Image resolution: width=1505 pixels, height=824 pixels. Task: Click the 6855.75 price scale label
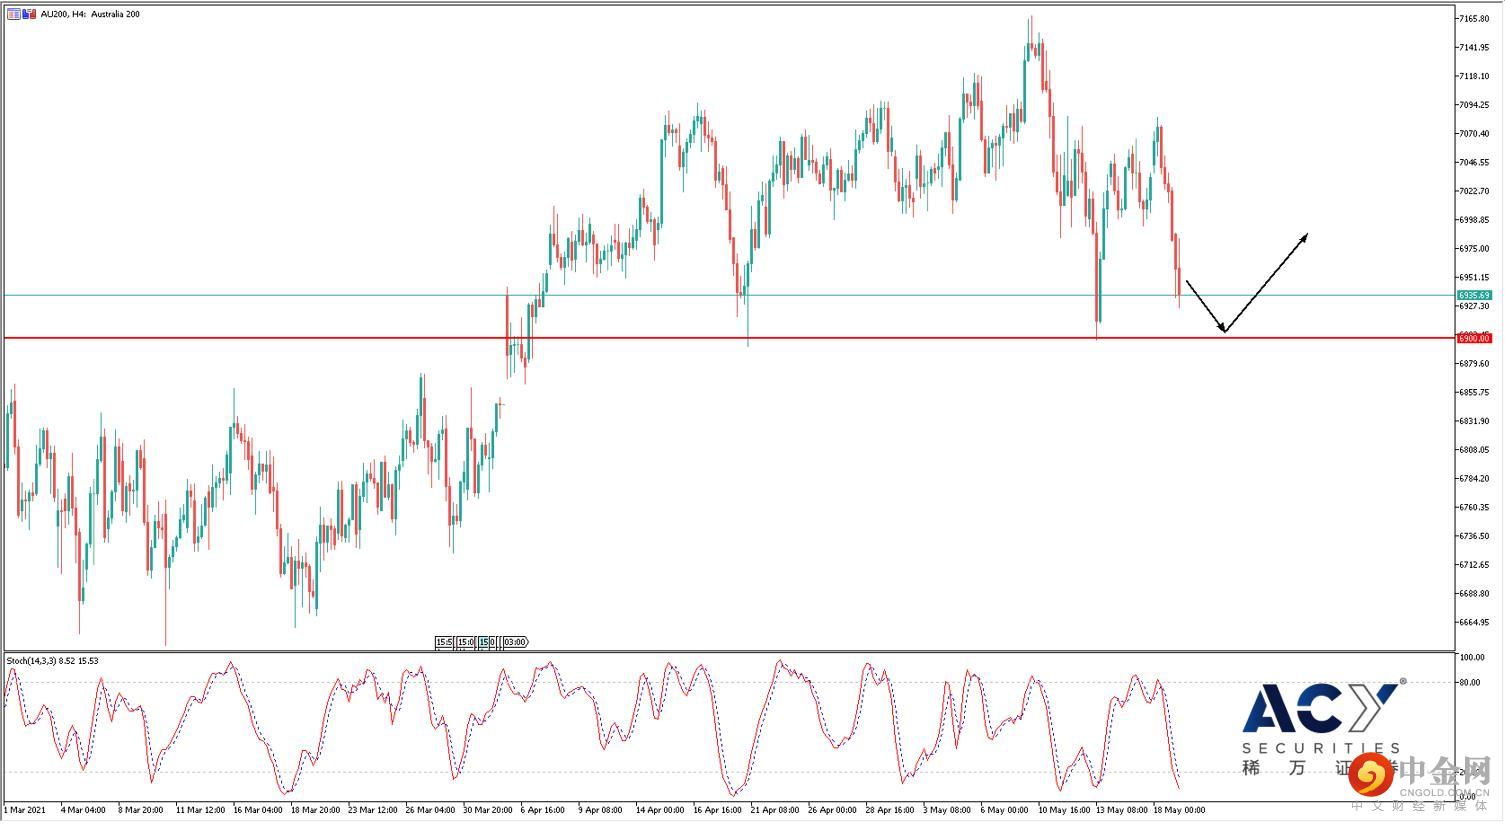[1474, 393]
